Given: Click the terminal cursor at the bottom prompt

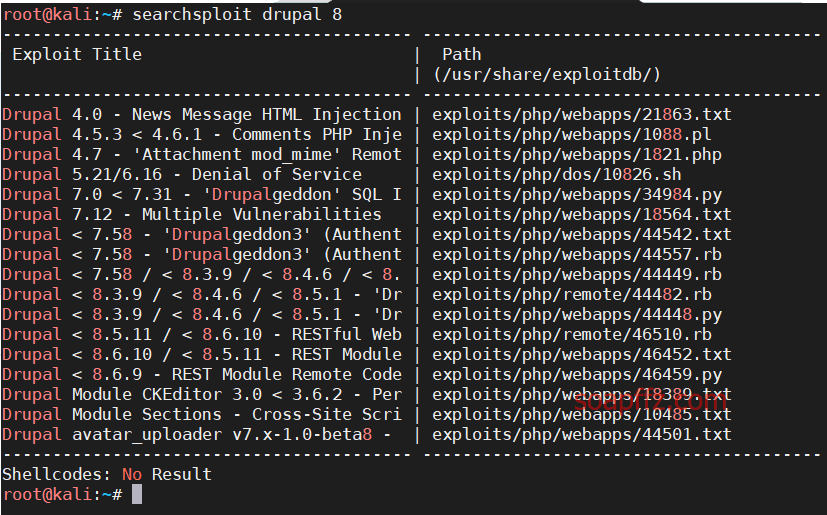Looking at the screenshot, I should pyautogui.click(x=137, y=494).
